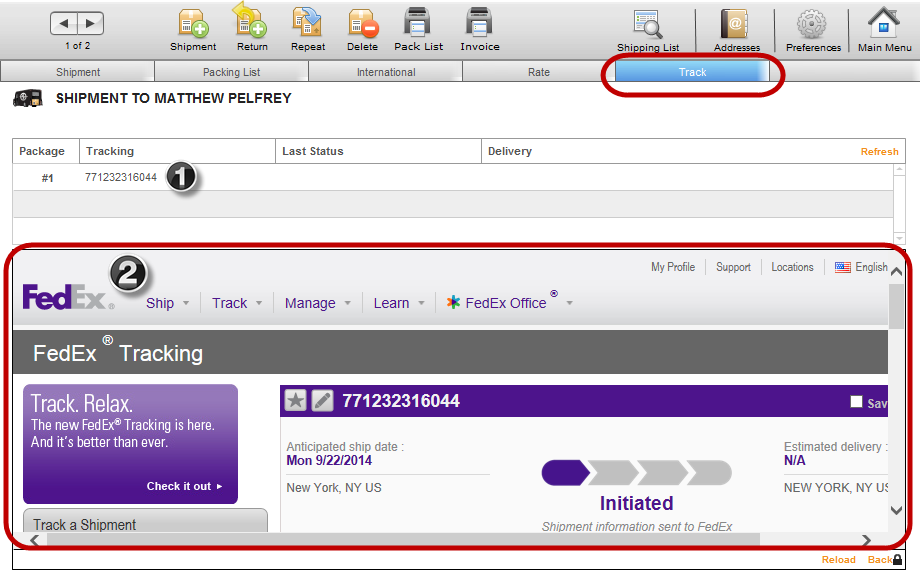920x576 pixels.
Task: Create a Return shipment
Action: (252, 28)
